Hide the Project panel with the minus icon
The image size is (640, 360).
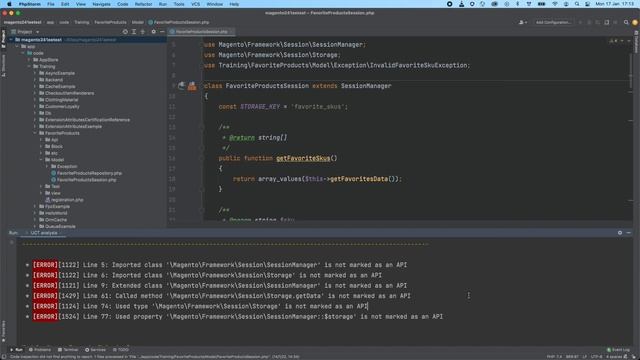(162, 31)
